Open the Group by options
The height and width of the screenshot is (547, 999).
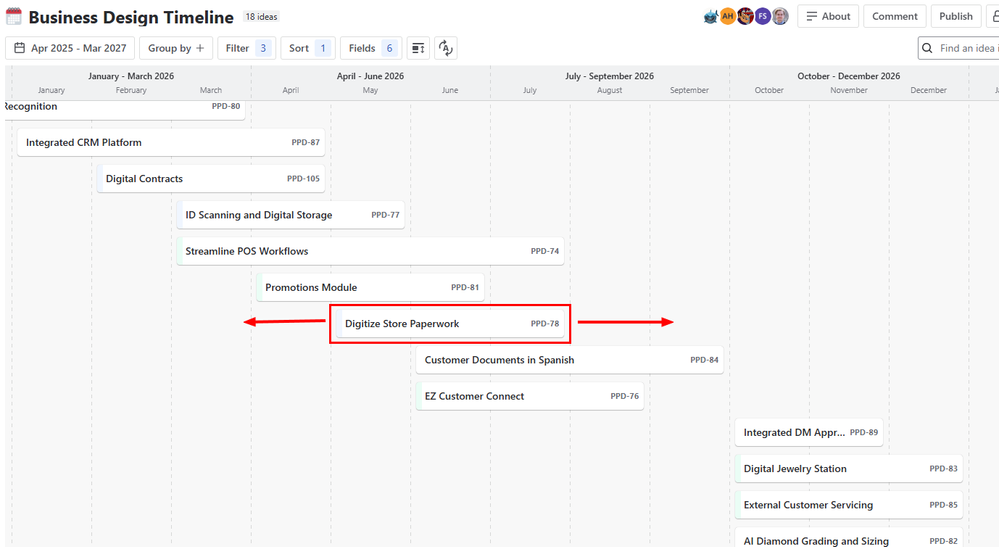pos(176,48)
